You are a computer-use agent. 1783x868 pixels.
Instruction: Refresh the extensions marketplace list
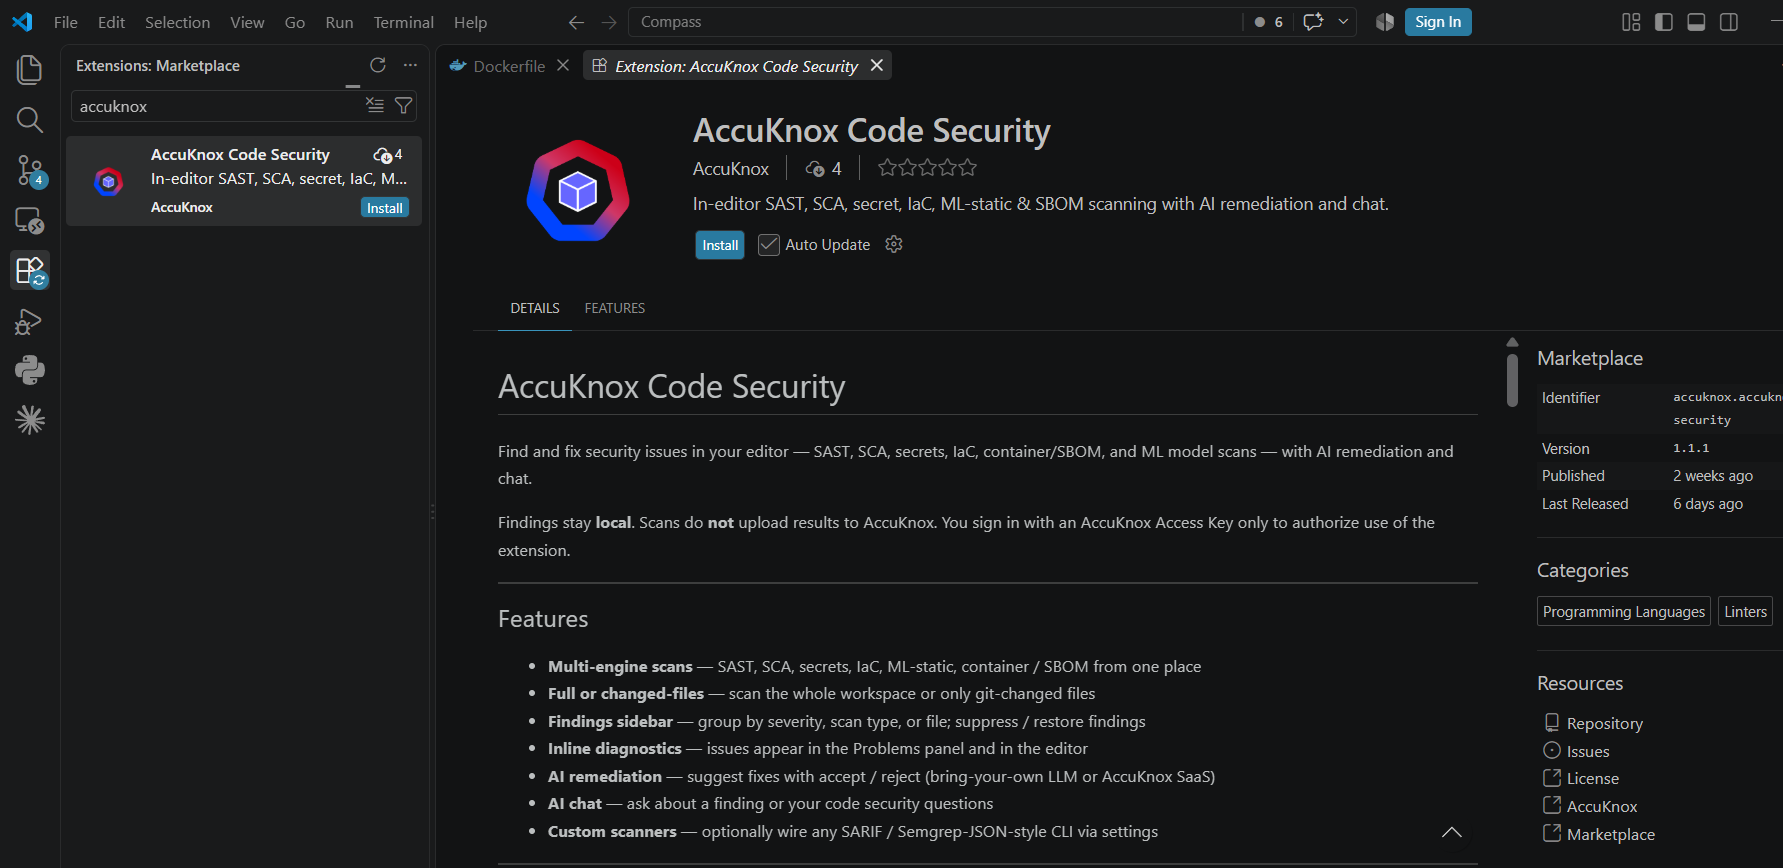pyautogui.click(x=378, y=65)
